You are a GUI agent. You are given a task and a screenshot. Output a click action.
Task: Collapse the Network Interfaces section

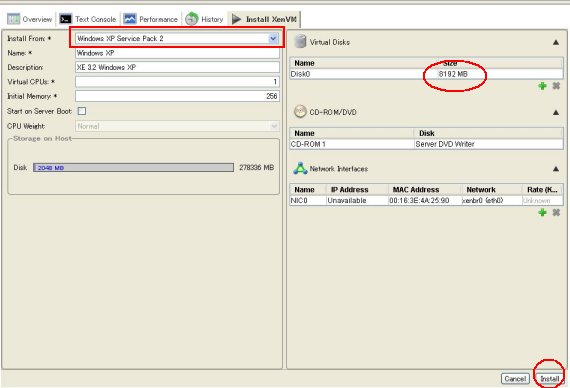pyautogui.click(x=556, y=169)
